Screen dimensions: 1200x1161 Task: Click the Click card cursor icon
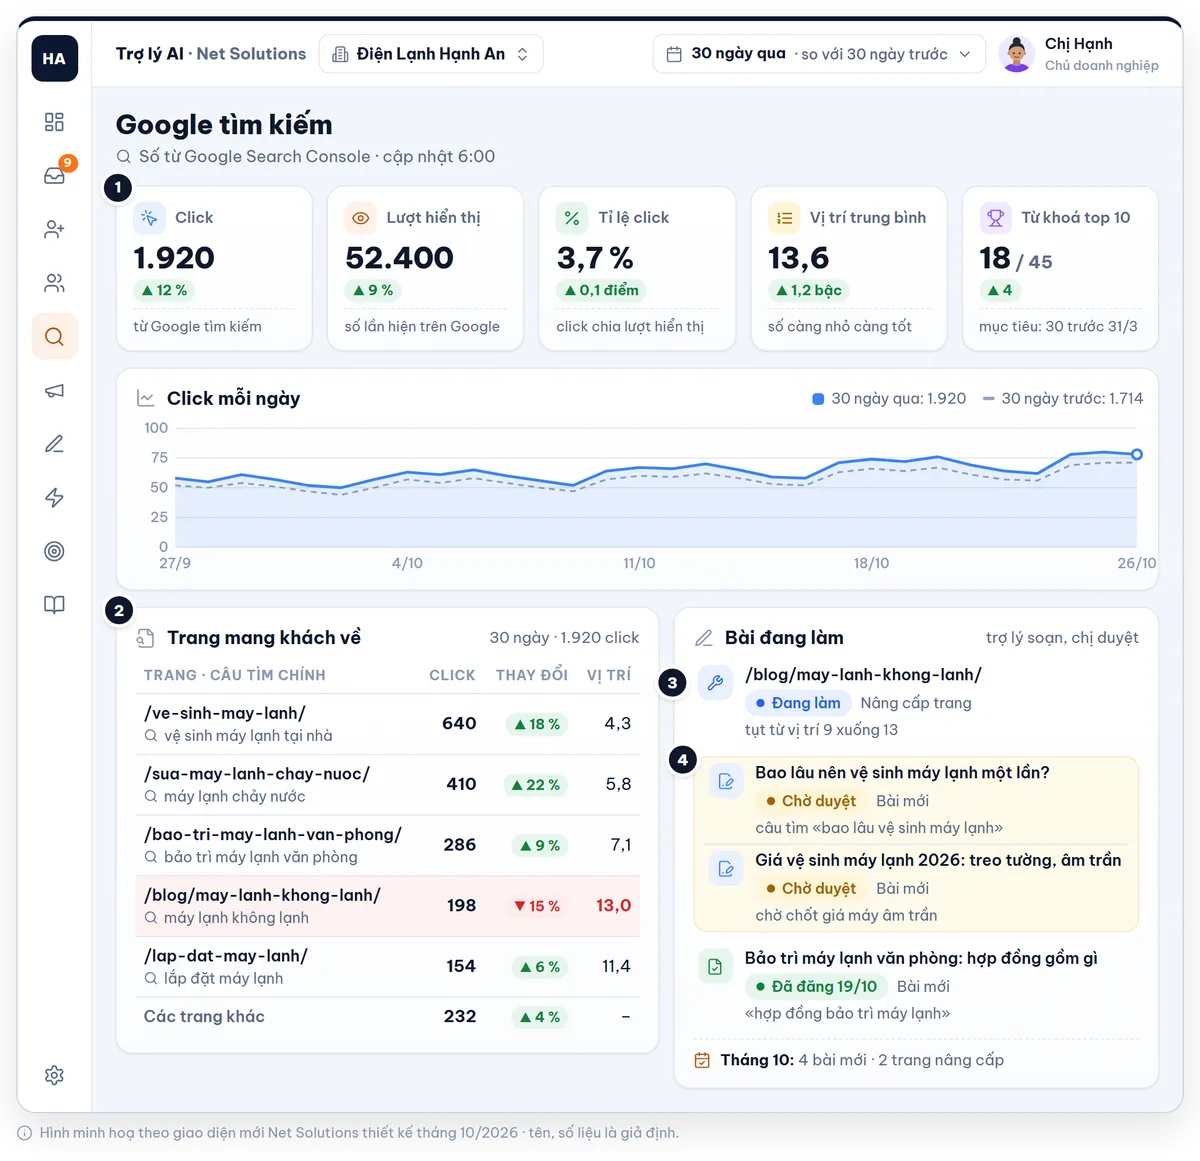pyautogui.click(x=149, y=217)
